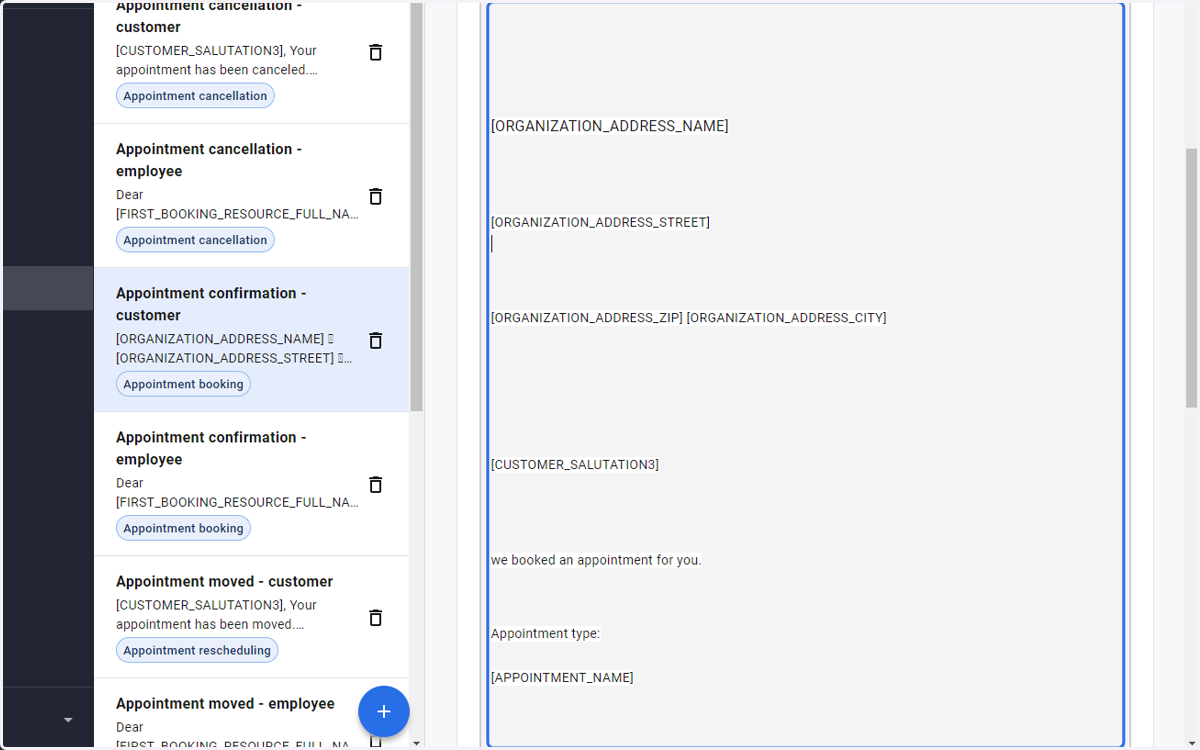This screenshot has width=1200, height=750.
Task: Add a new template with plus button
Action: [x=384, y=712]
